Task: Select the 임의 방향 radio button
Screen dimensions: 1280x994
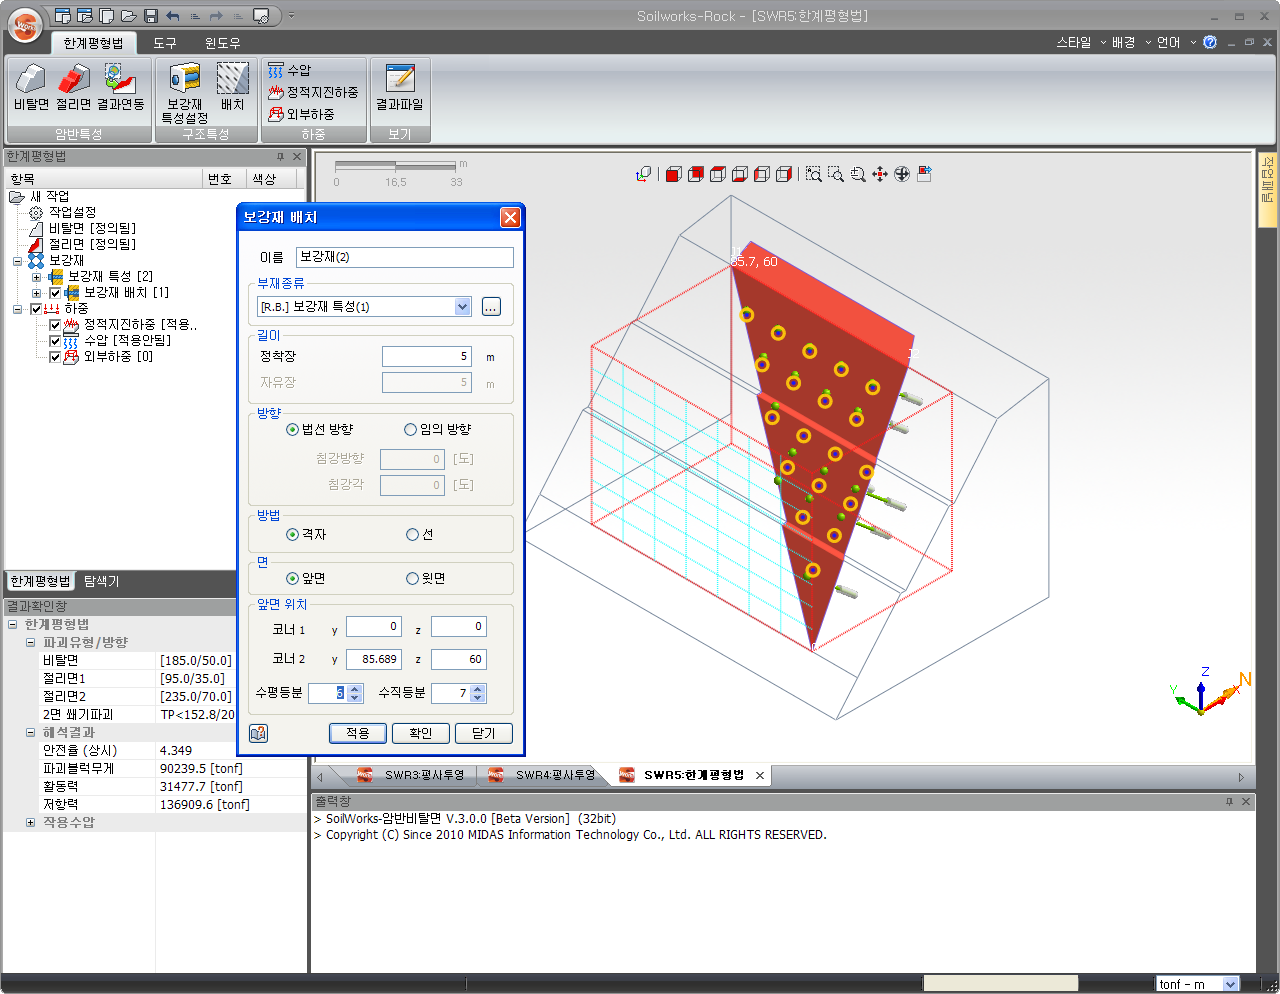Action: [x=410, y=430]
